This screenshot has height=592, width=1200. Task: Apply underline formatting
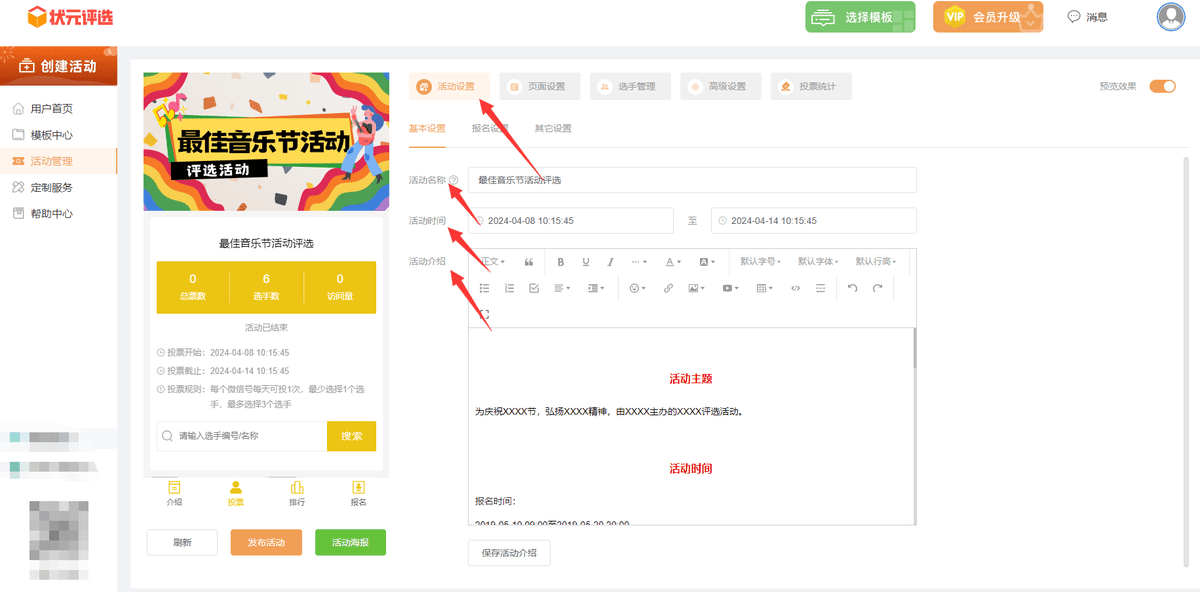point(586,261)
